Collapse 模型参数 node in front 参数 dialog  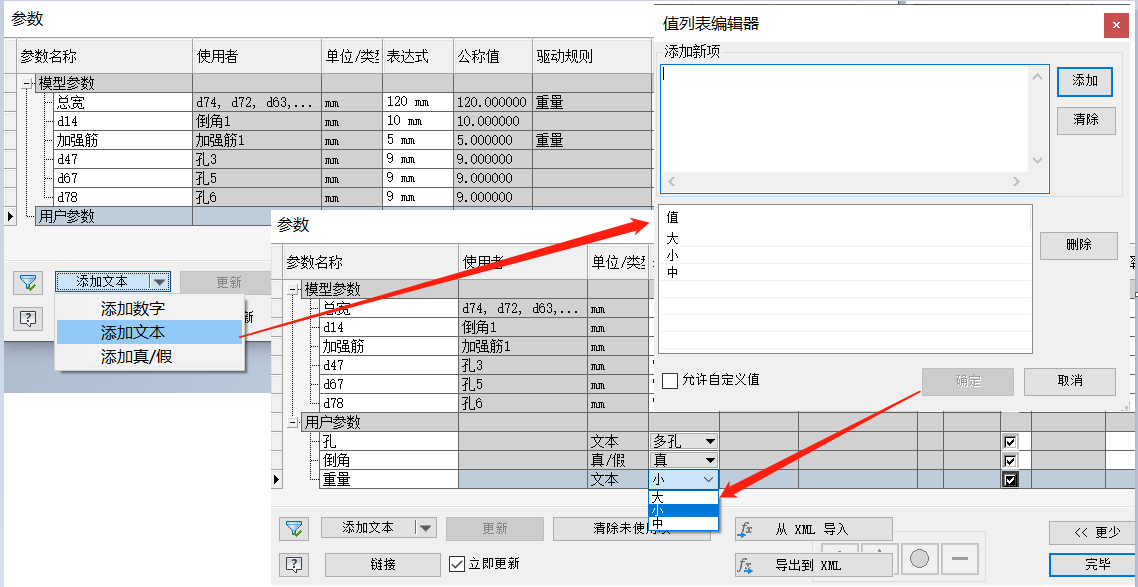293,290
